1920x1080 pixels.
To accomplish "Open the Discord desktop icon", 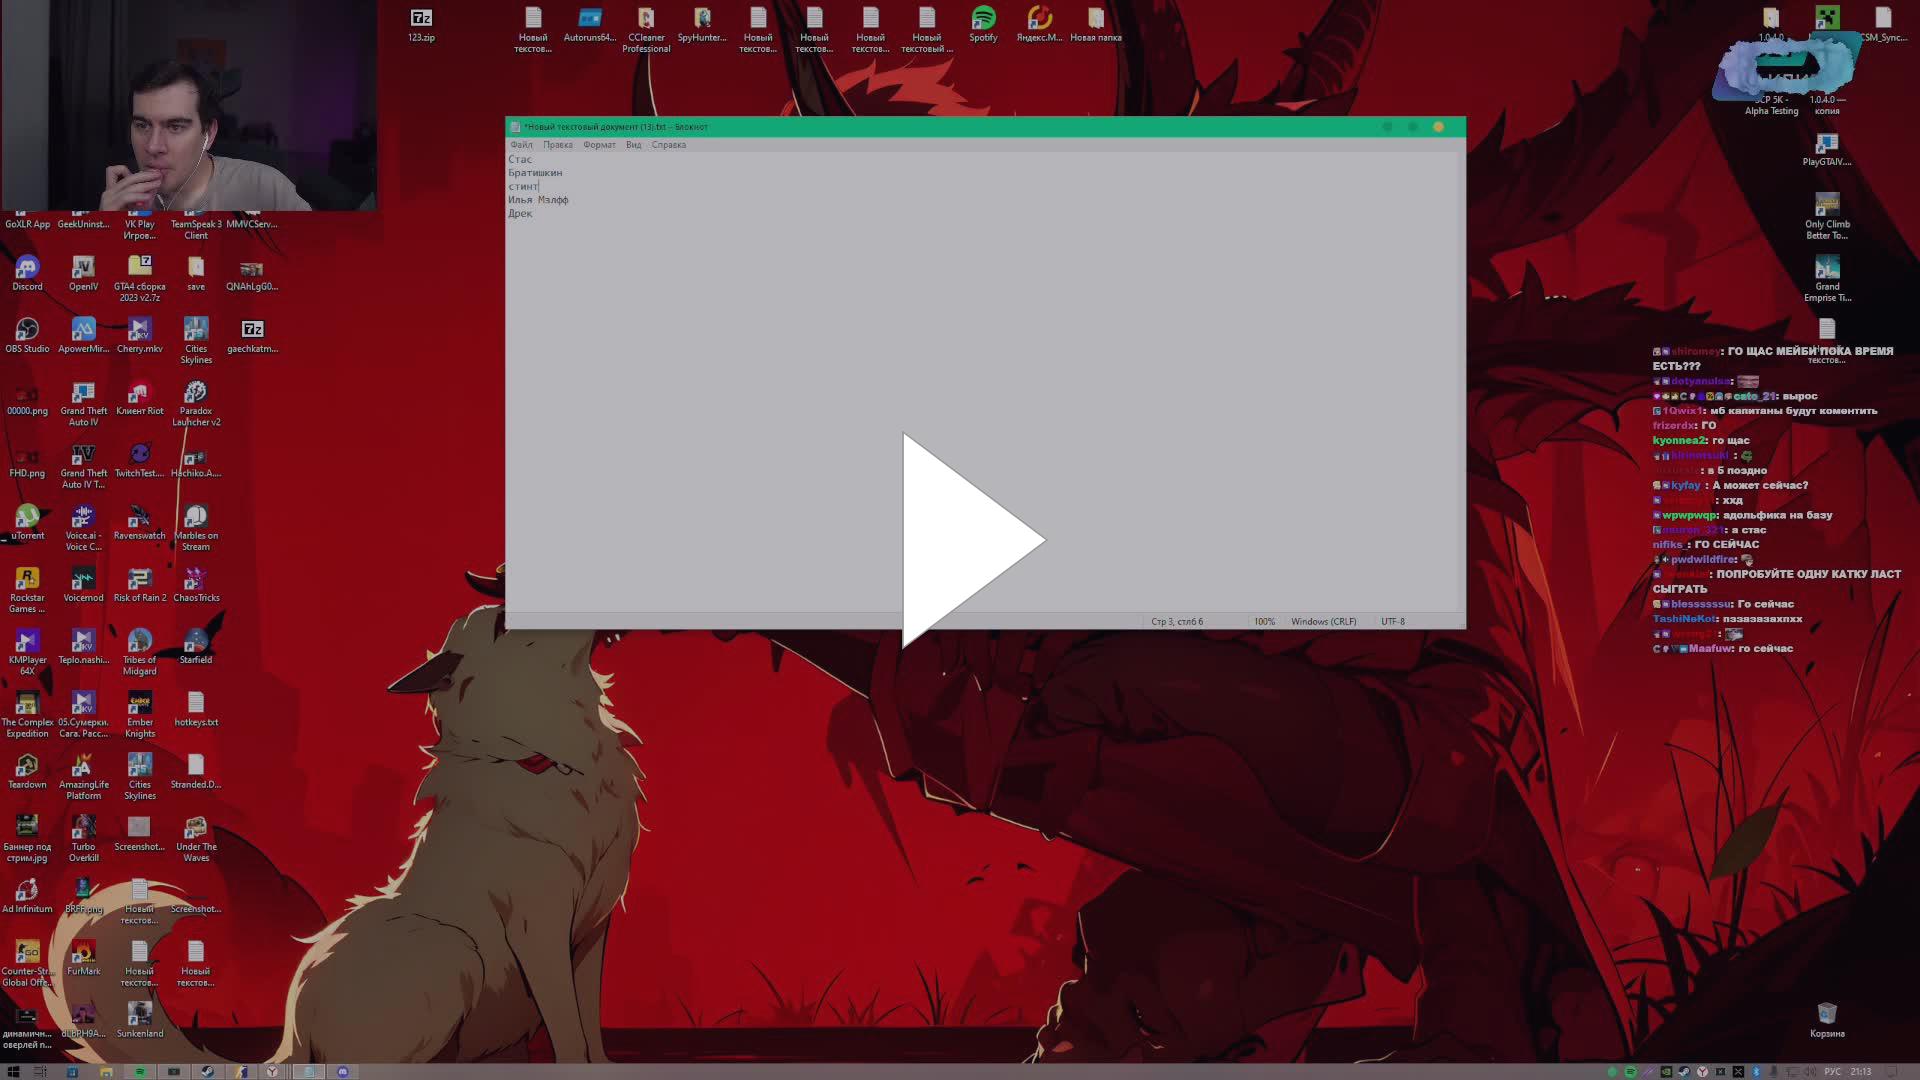I will [27, 268].
